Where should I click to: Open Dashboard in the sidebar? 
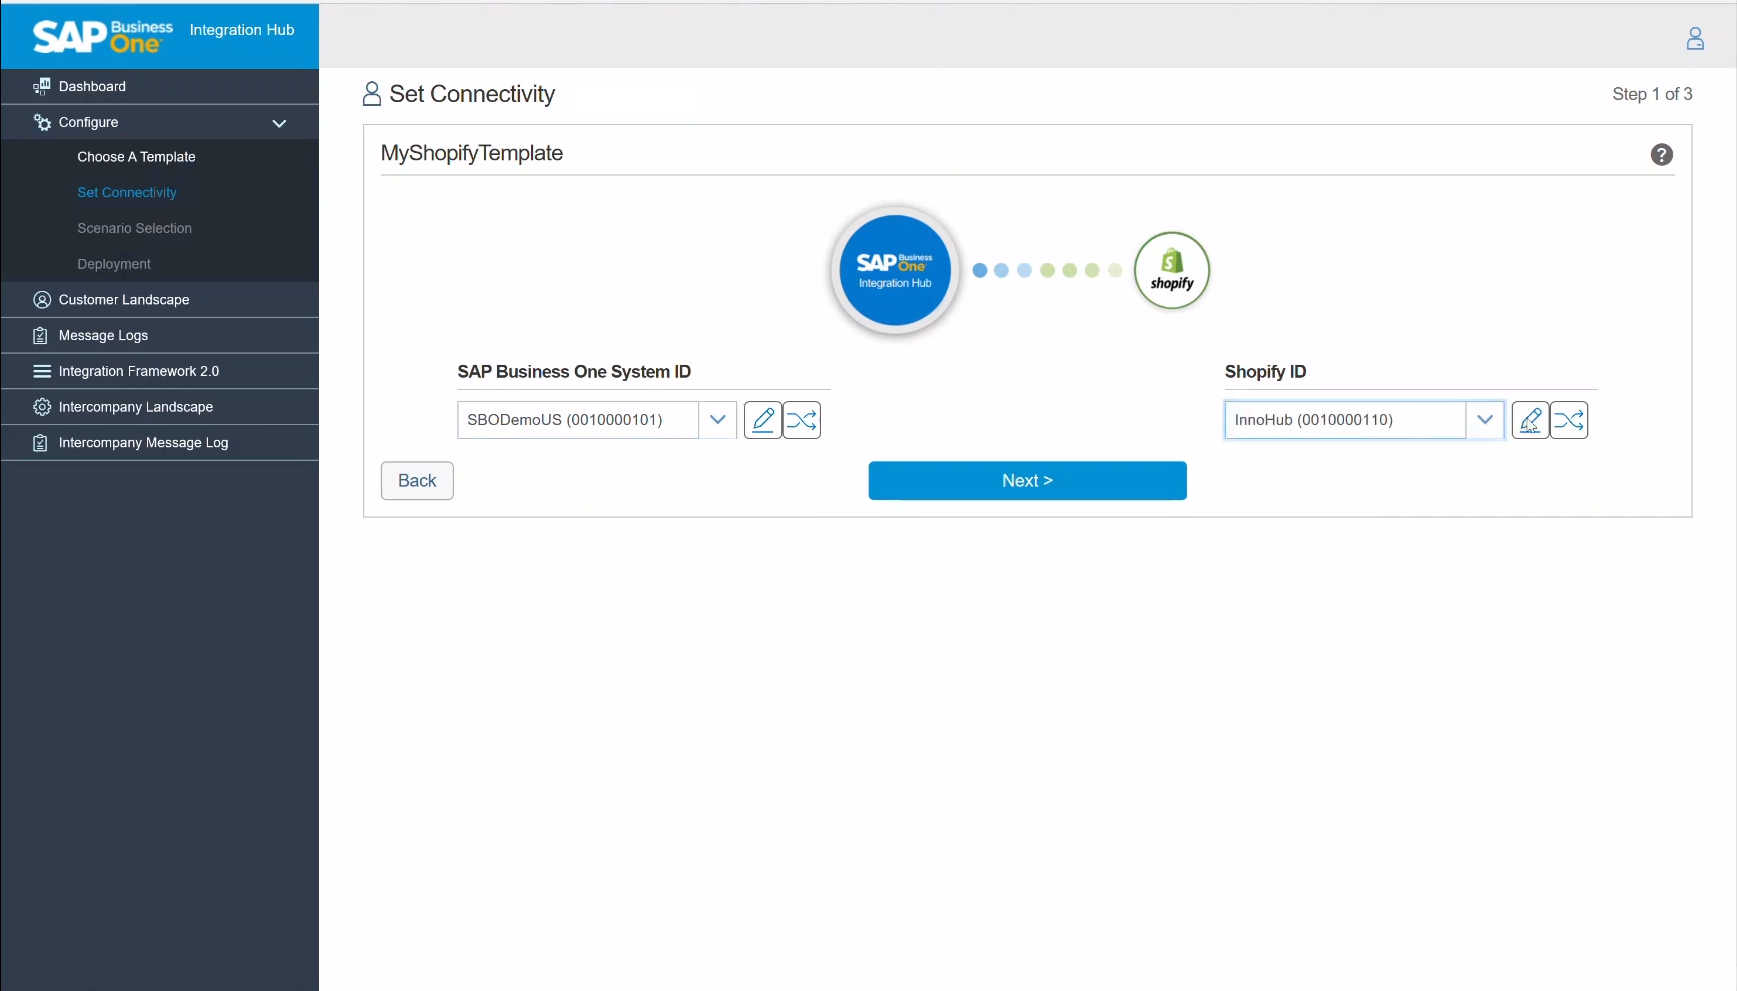160,86
